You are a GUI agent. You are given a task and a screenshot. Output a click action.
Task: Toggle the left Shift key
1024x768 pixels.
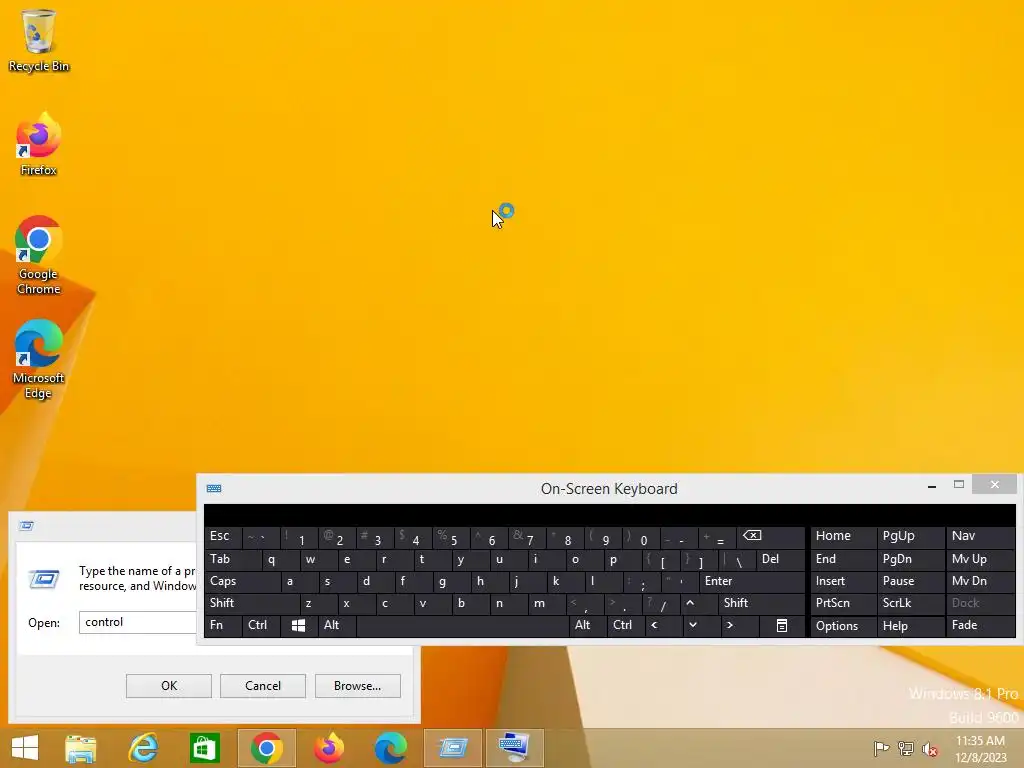(251, 603)
